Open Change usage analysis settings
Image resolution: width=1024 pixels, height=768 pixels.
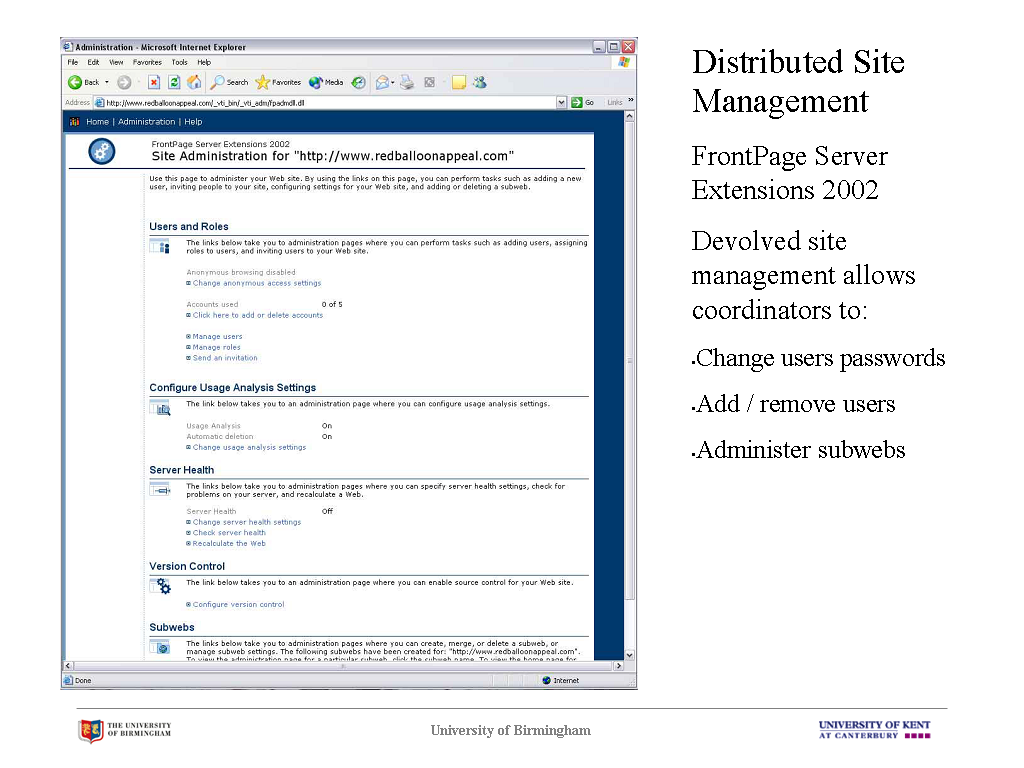(x=249, y=447)
